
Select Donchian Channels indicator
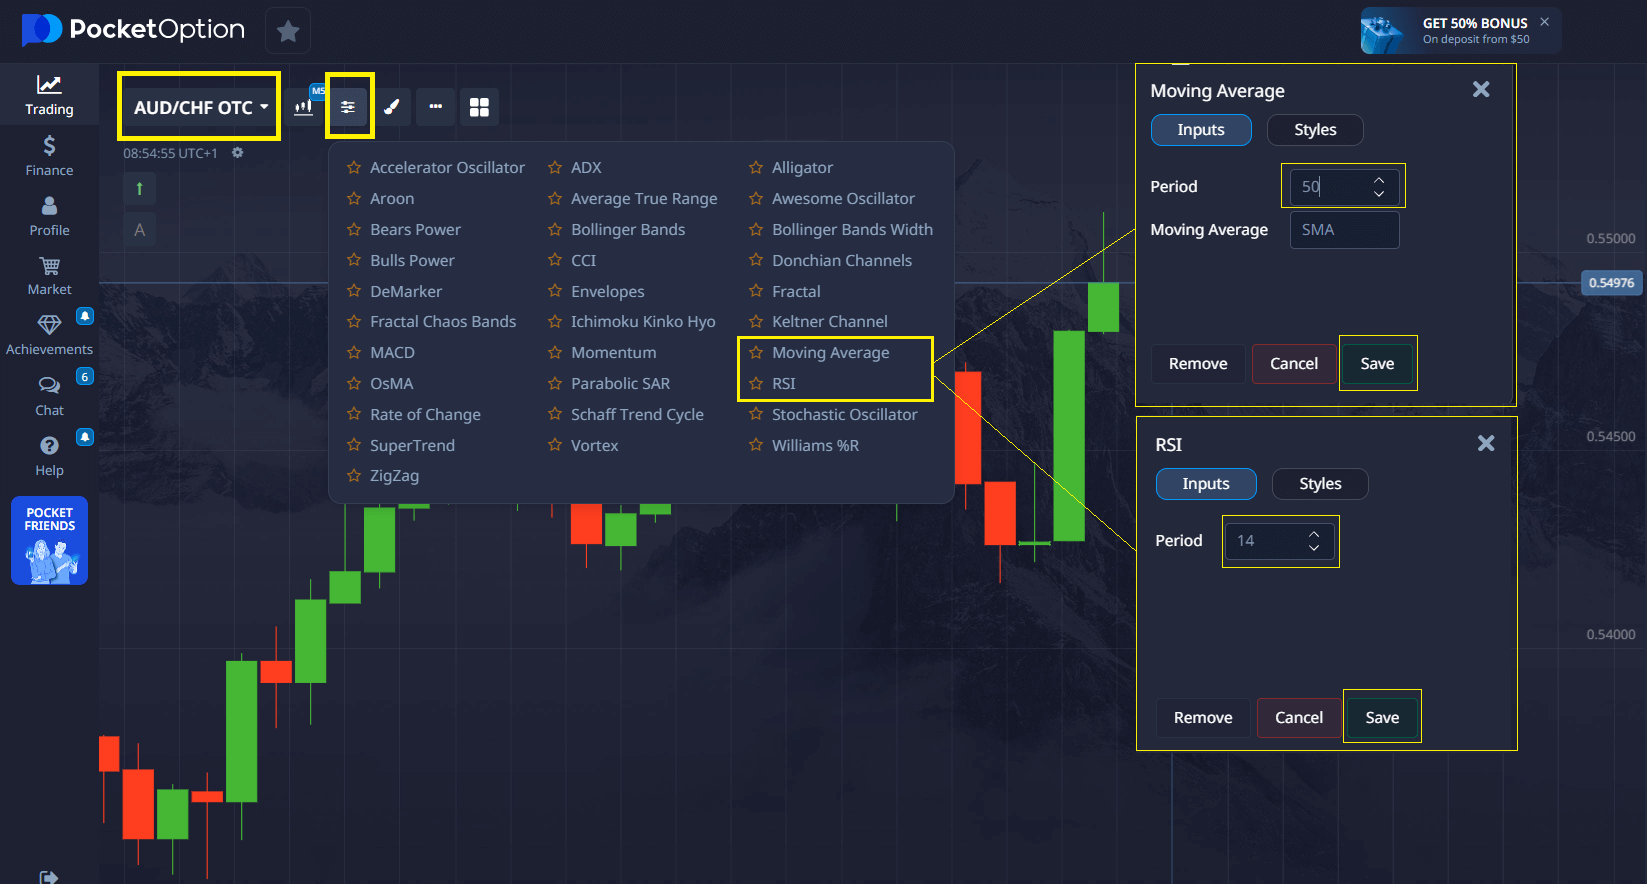pyautogui.click(x=842, y=261)
